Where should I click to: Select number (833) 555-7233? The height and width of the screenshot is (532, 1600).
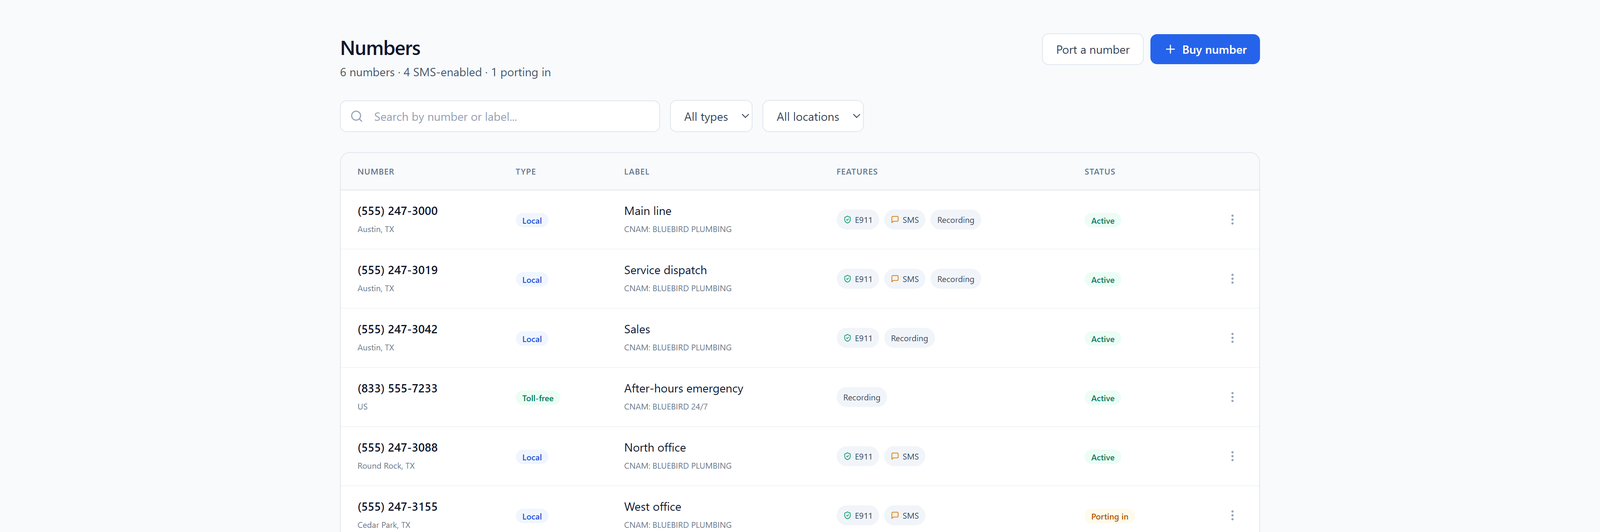(x=398, y=388)
